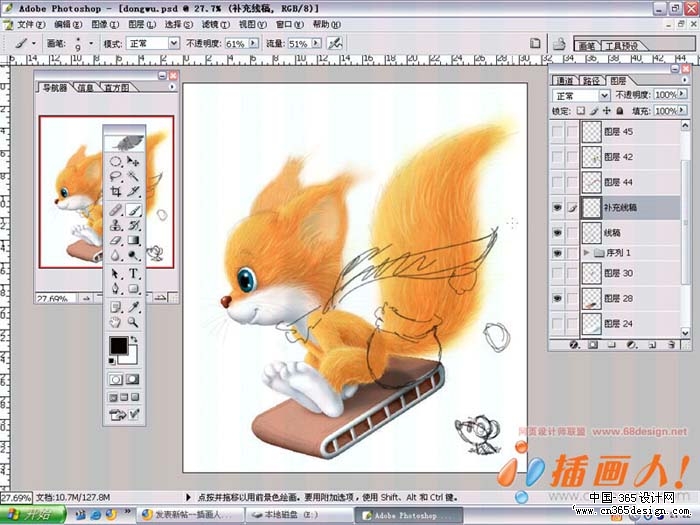This screenshot has height=525, width=700.
Task: Select the Healing Brush tool
Action: coord(116,210)
